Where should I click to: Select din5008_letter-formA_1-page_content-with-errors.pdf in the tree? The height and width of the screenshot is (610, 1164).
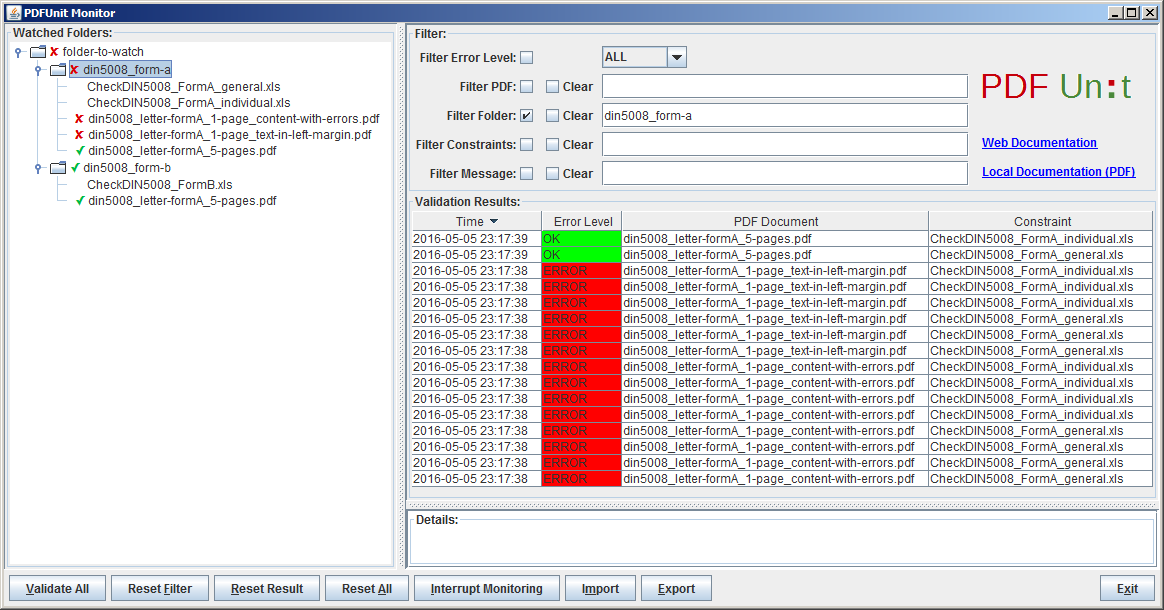[234, 119]
